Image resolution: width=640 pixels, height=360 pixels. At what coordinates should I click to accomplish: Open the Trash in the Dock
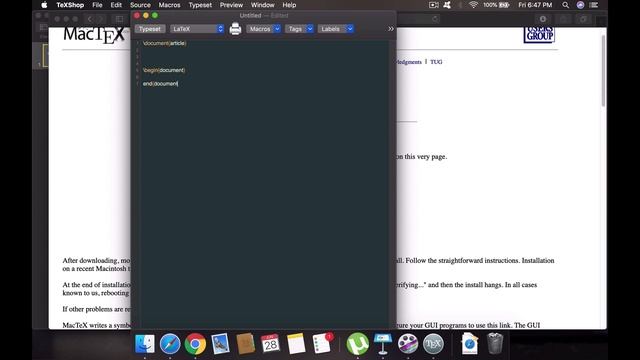(x=495, y=343)
